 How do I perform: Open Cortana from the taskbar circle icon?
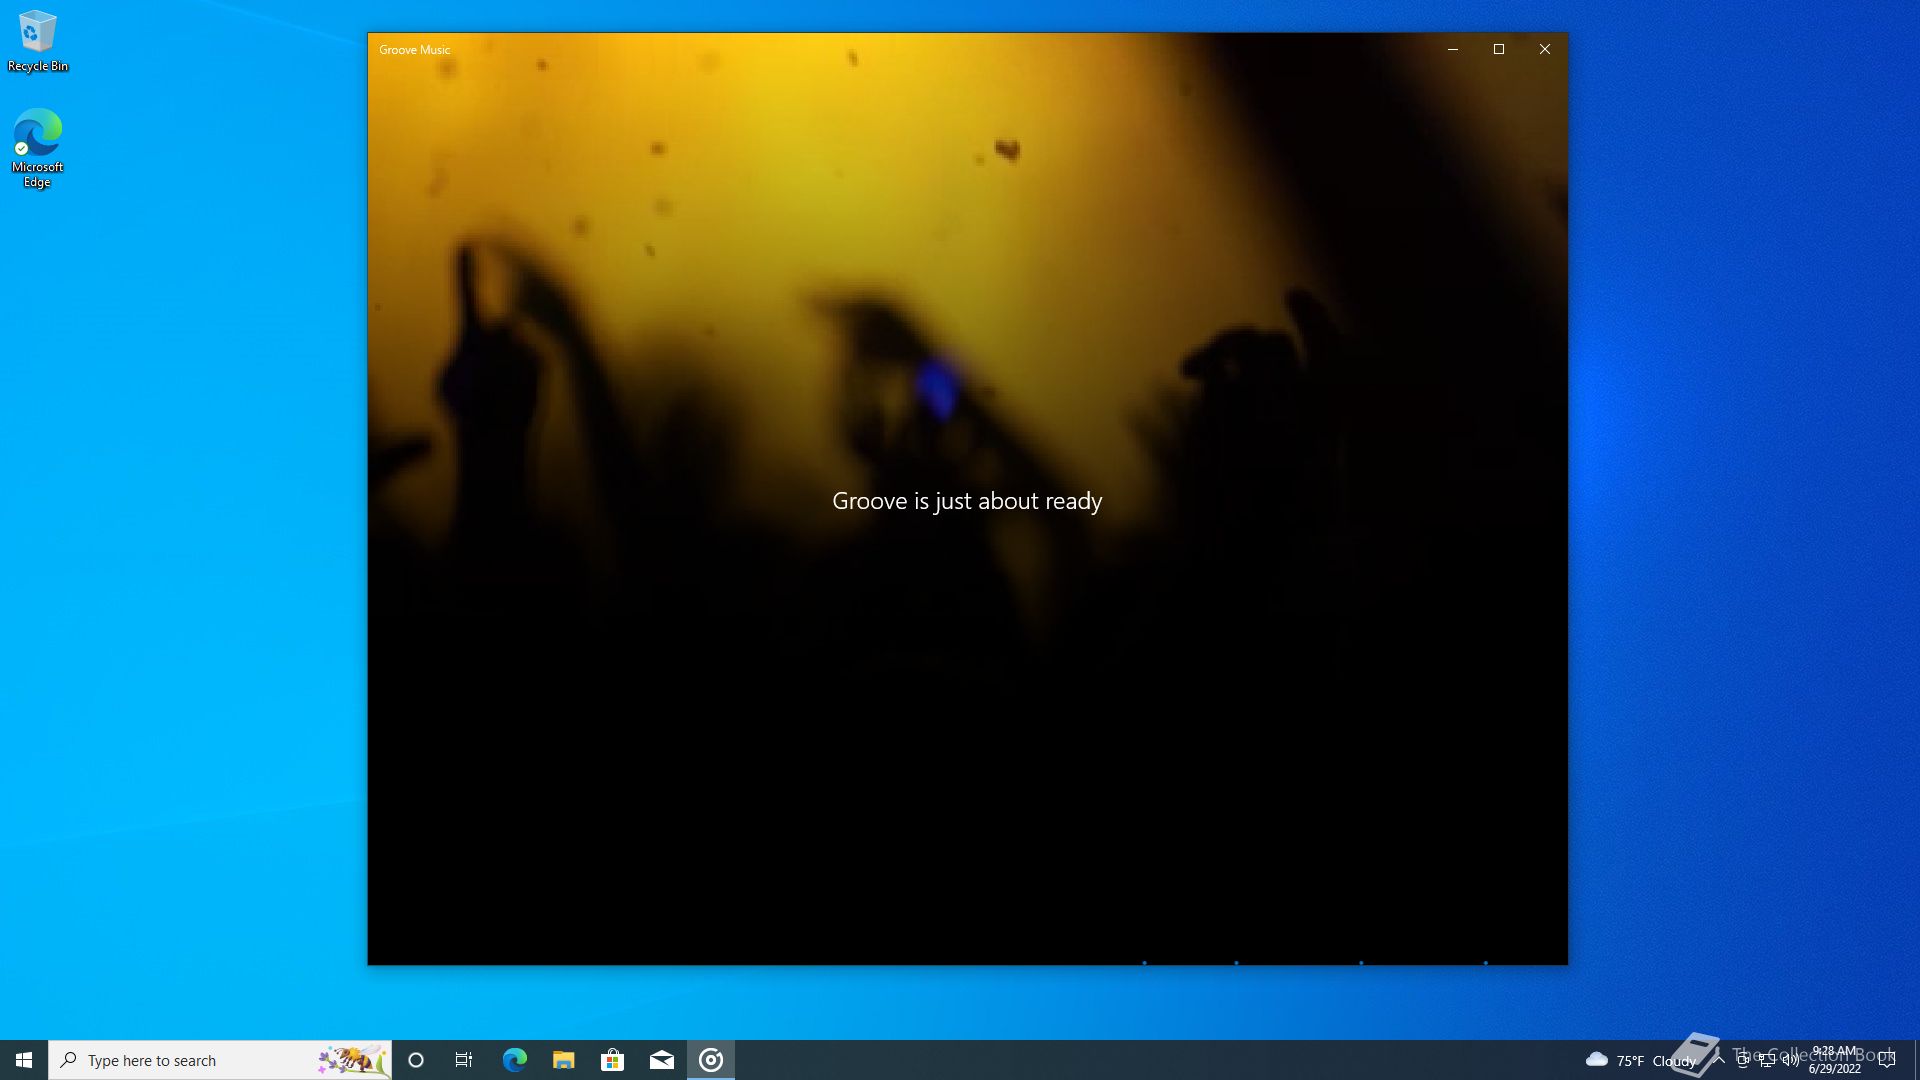pos(416,1060)
